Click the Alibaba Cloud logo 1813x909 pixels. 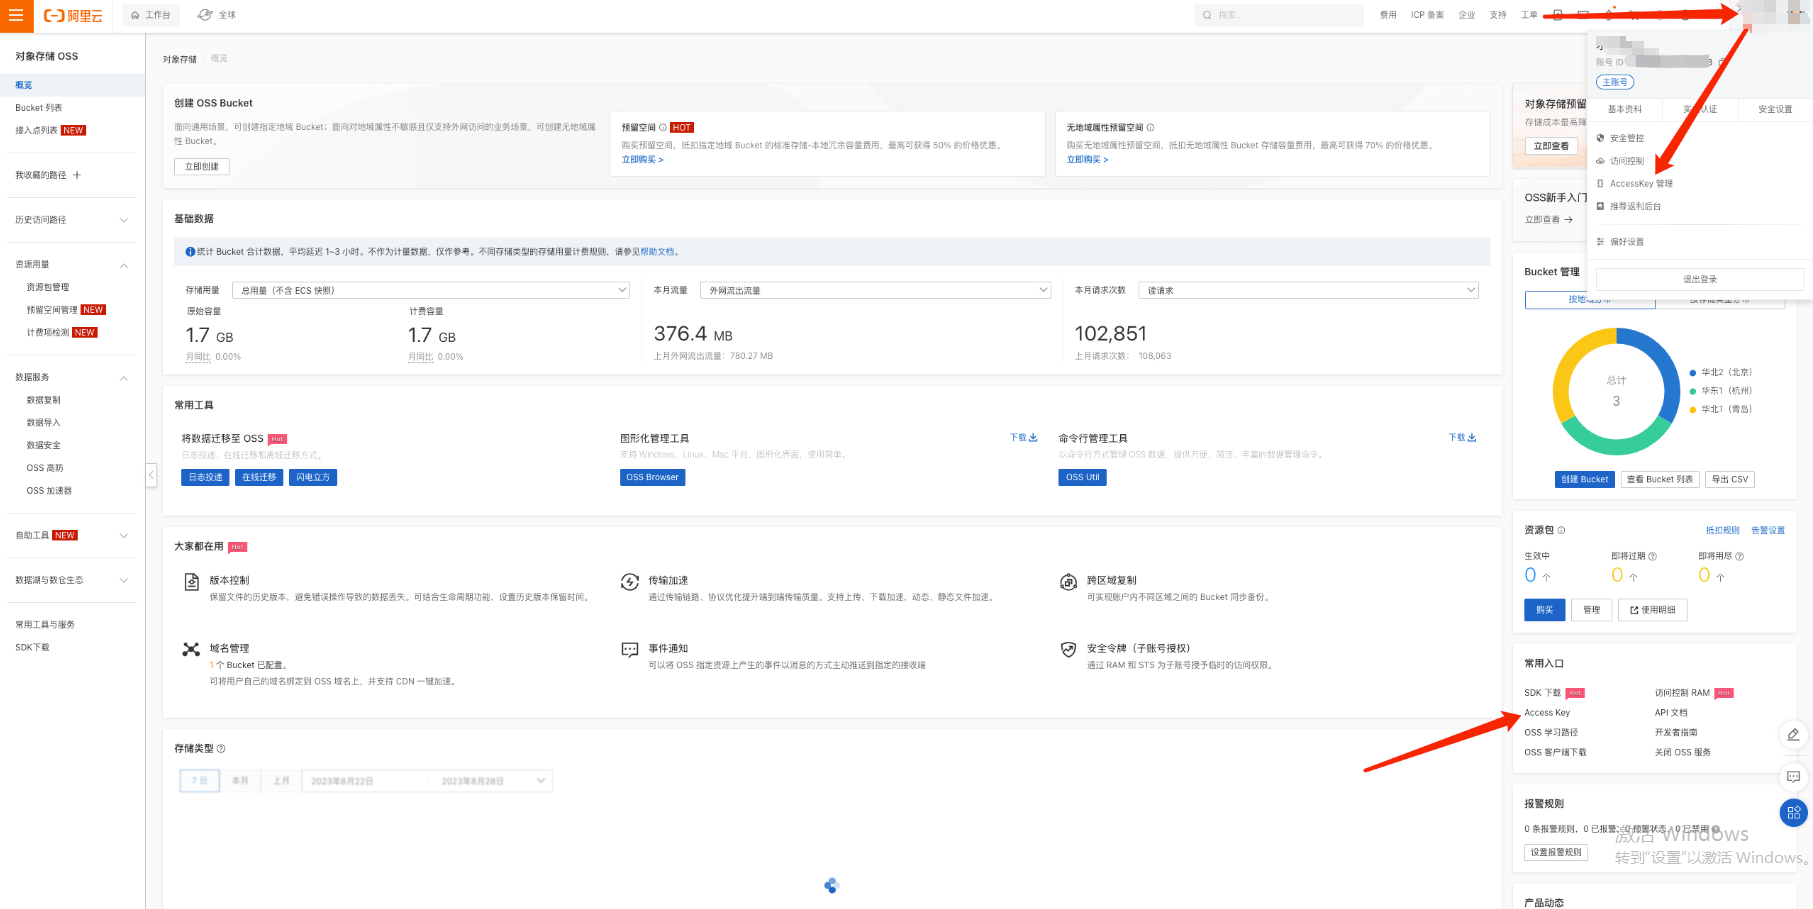coord(73,15)
